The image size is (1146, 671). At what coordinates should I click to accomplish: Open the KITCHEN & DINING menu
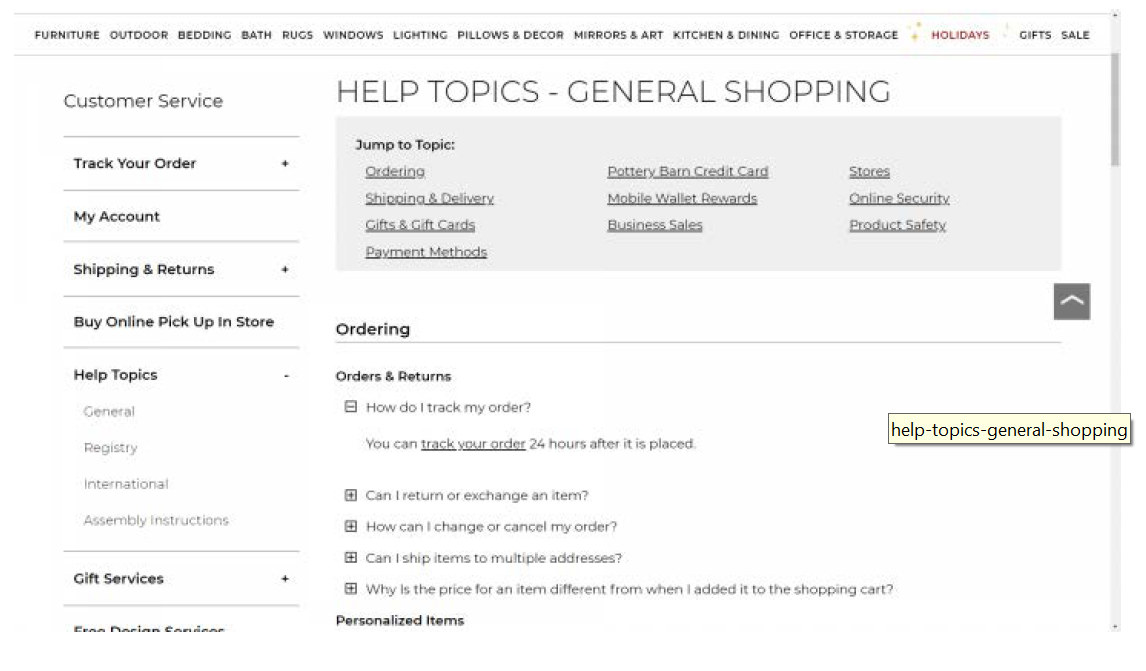(726, 35)
